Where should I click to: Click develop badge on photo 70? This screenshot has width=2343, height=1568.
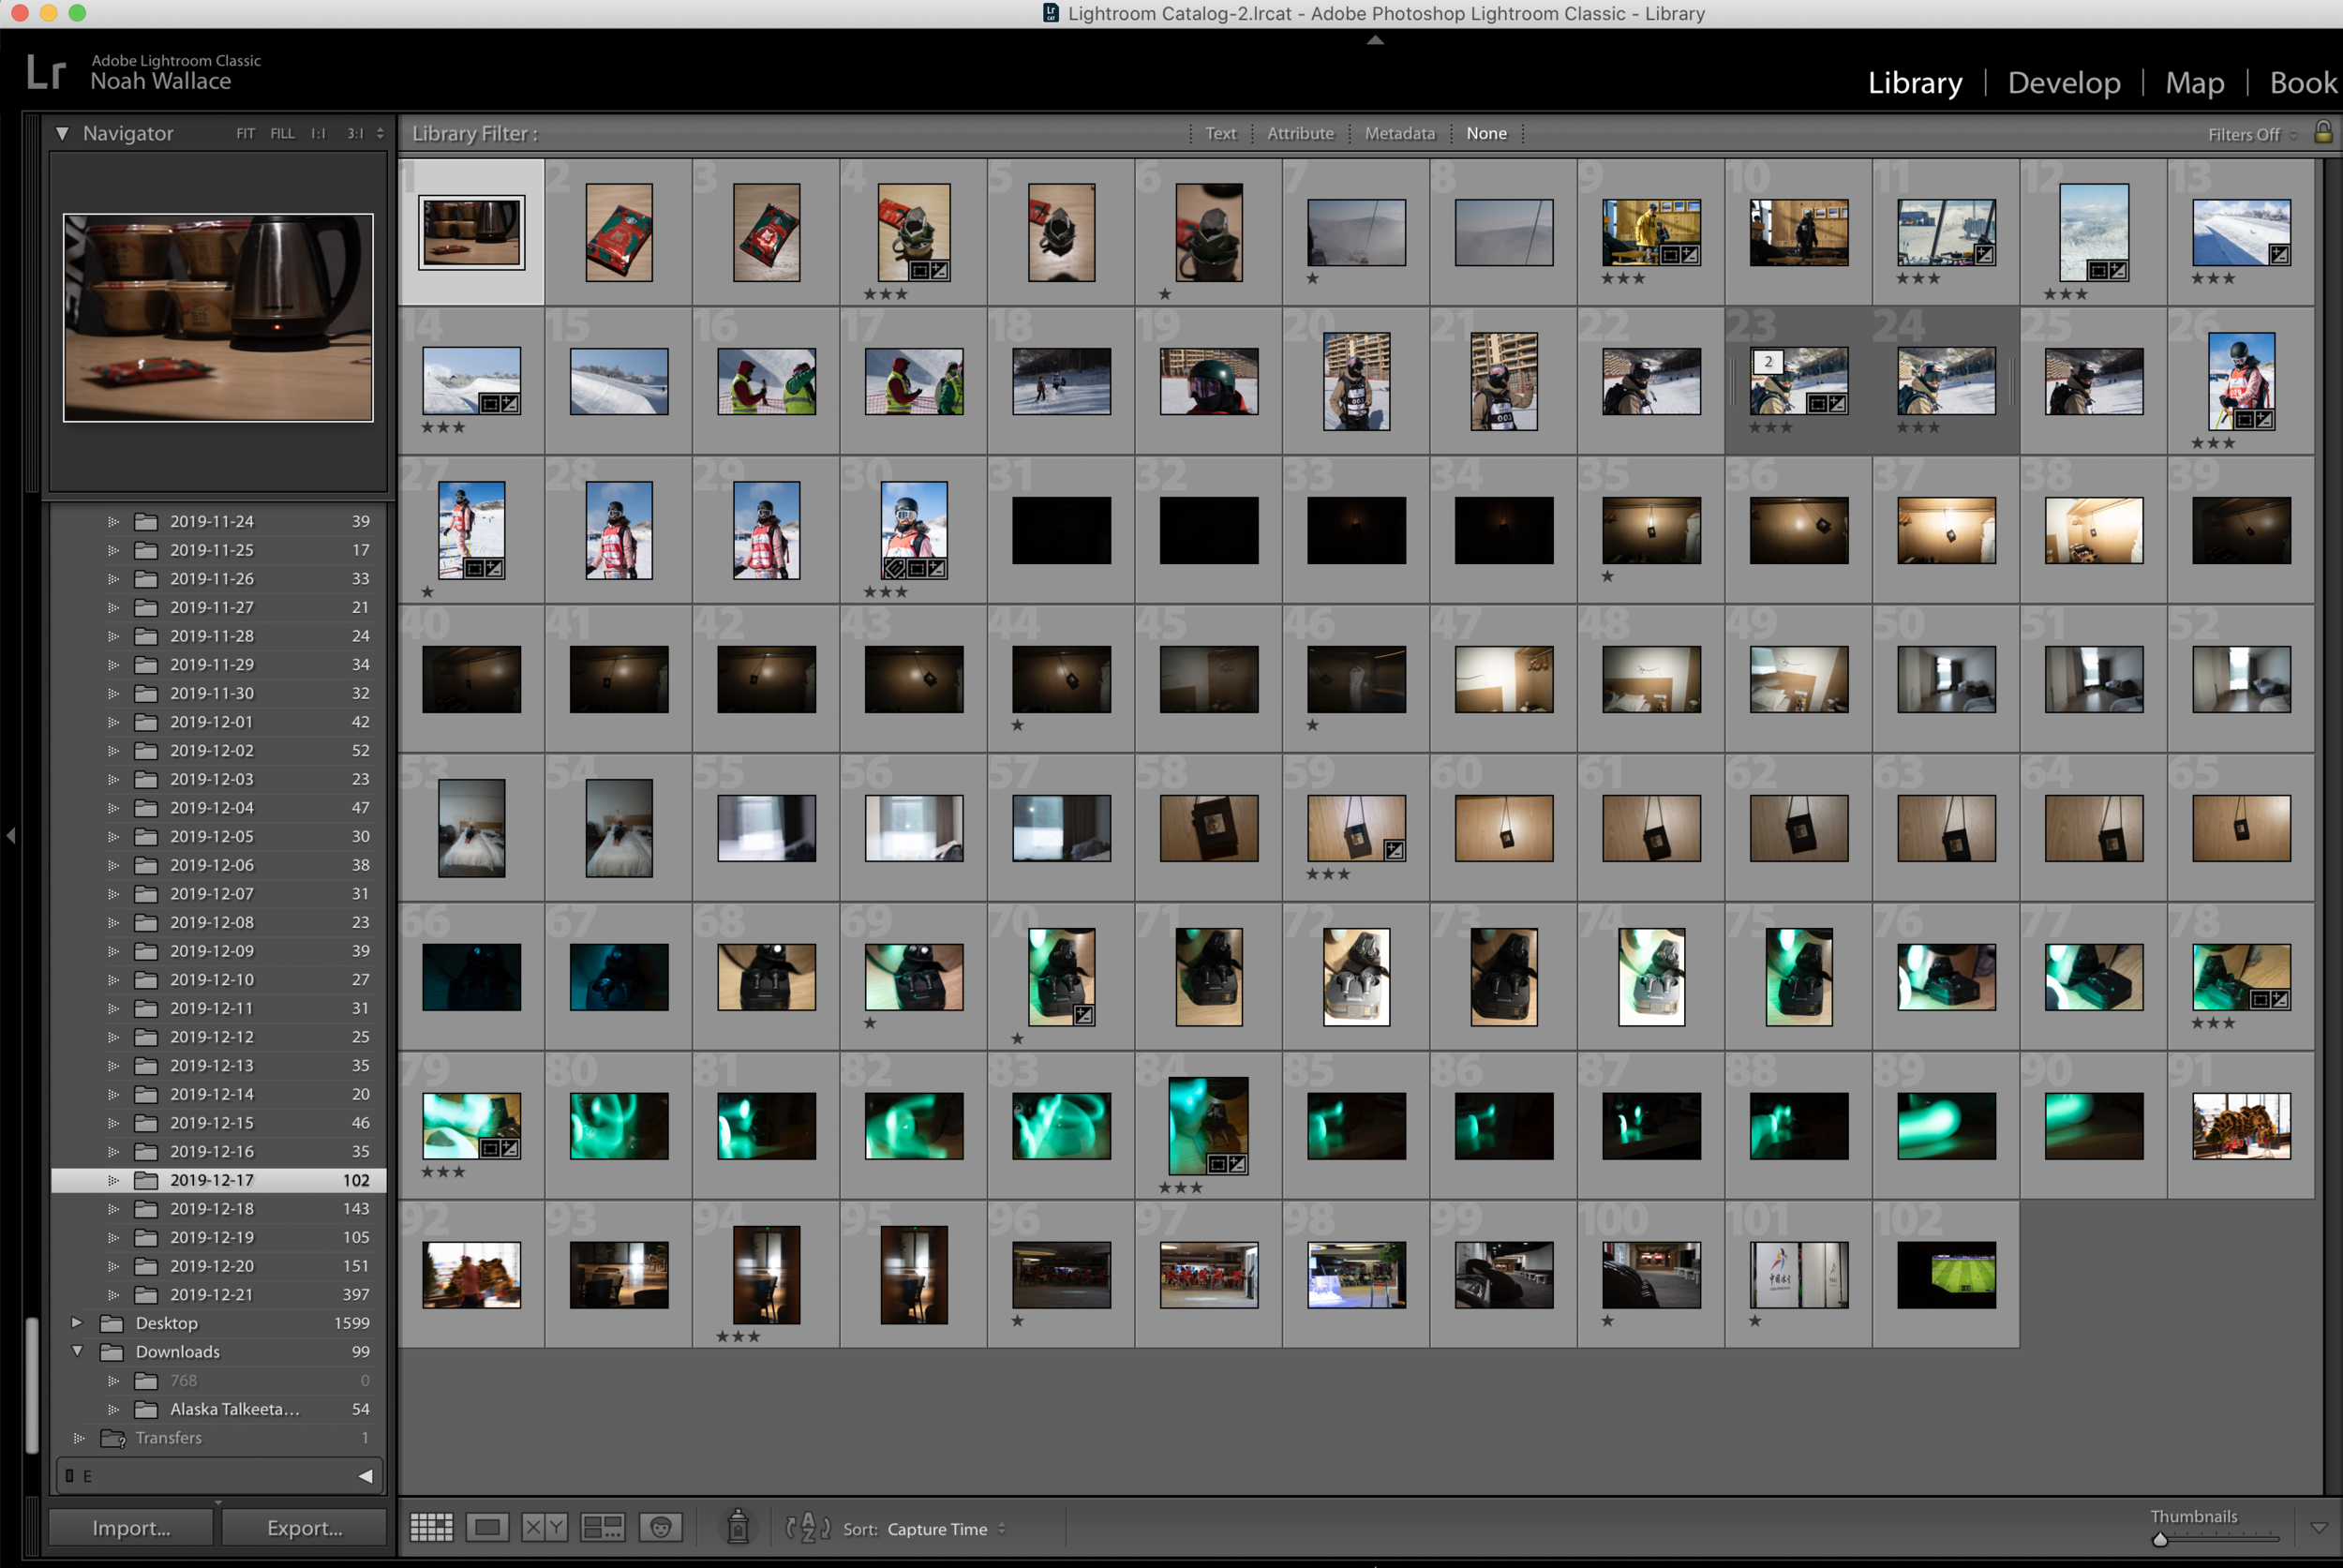click(1084, 1015)
